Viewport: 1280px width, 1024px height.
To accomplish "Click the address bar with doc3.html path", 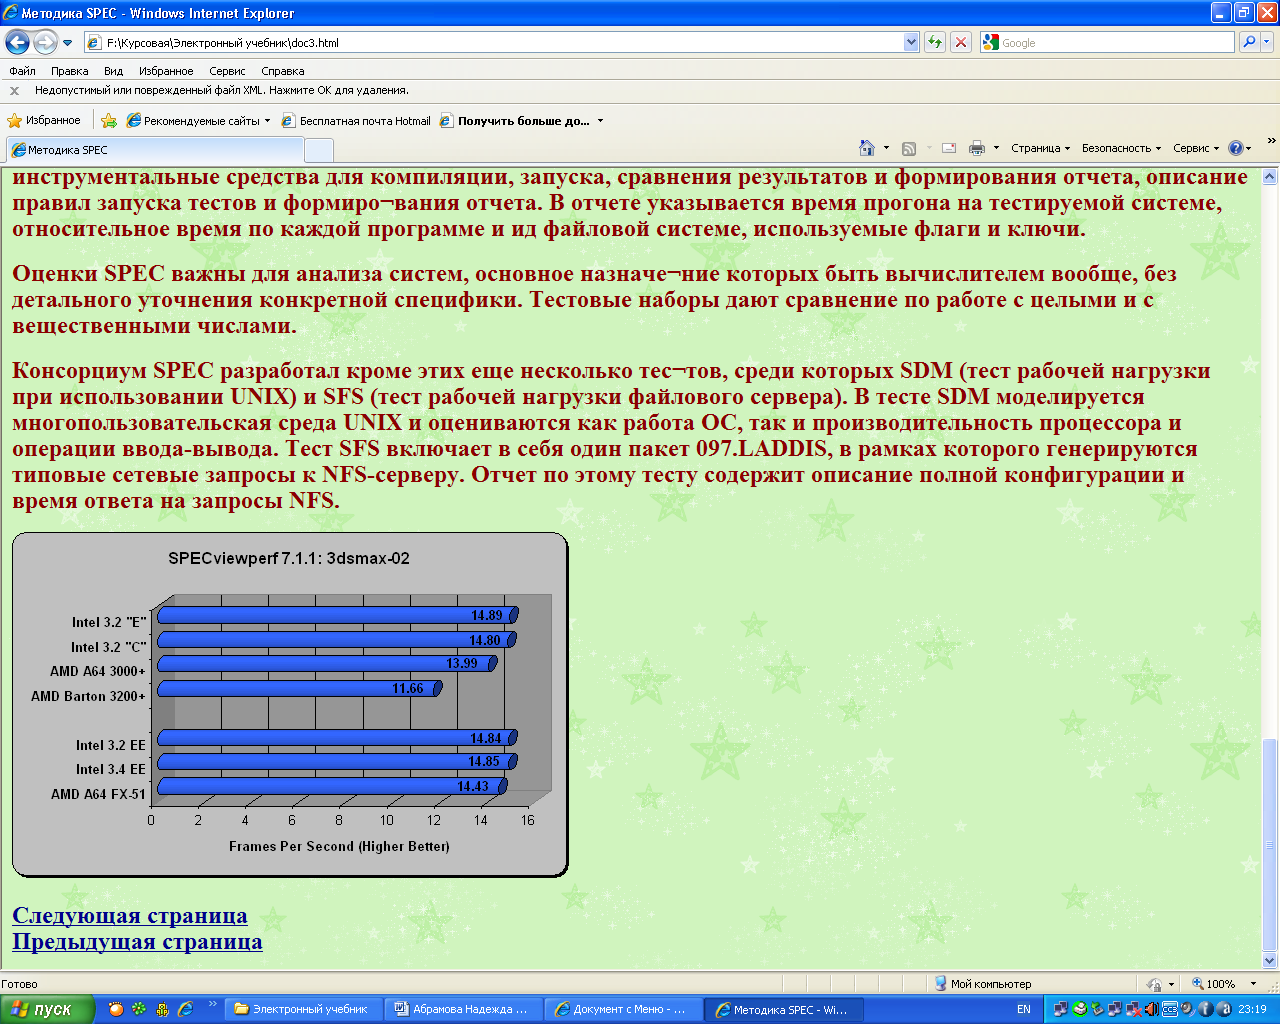I will click(x=493, y=43).
